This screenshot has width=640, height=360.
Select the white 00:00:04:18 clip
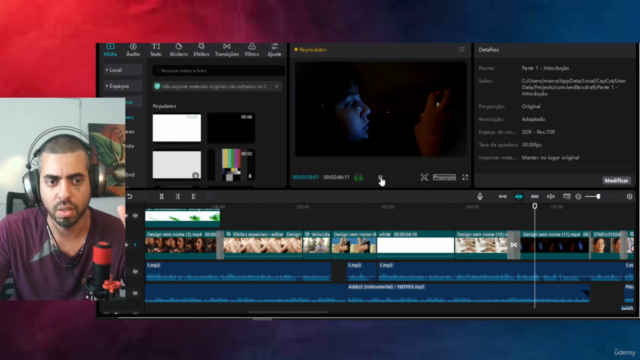[415, 244]
